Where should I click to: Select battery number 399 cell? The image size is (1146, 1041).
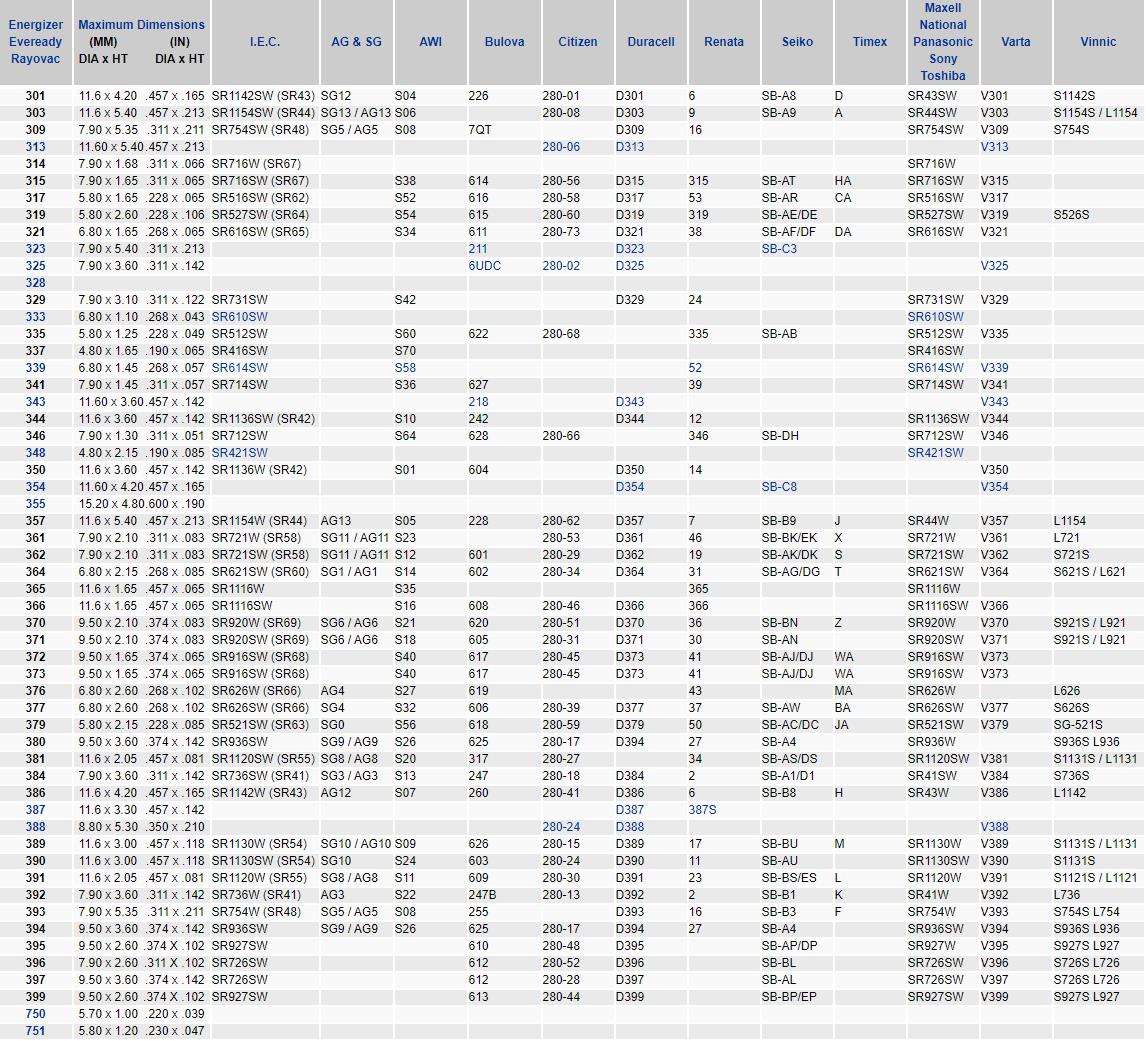point(35,997)
